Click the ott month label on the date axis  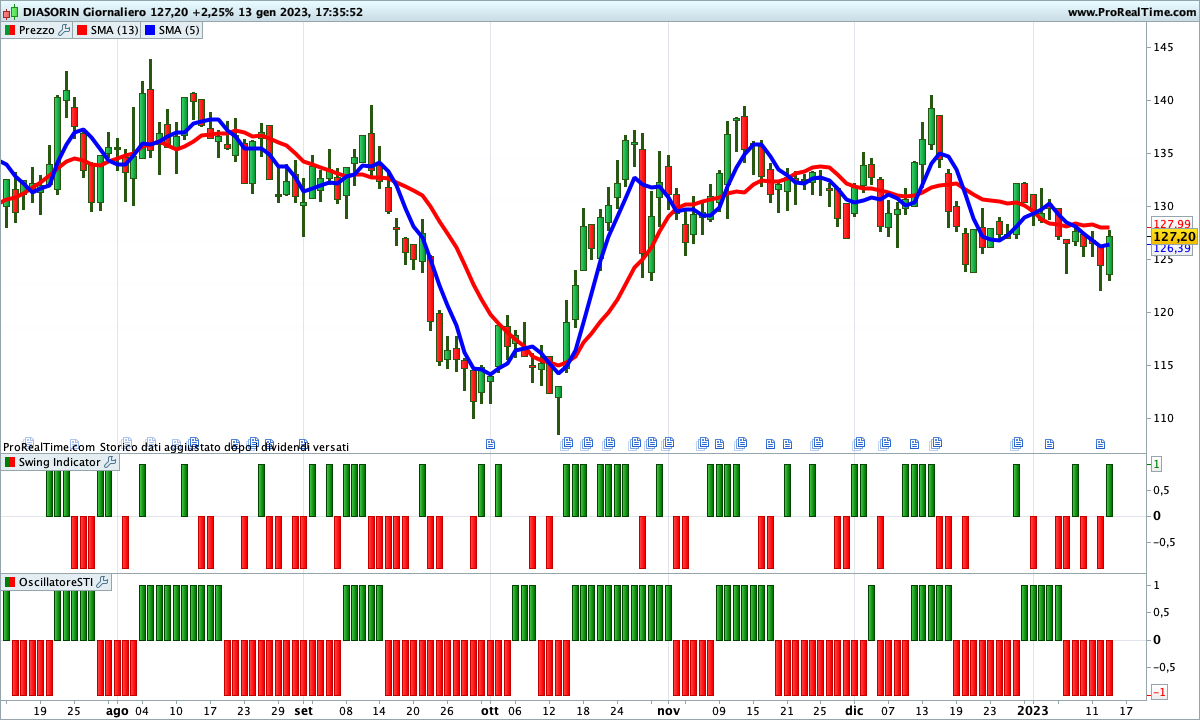(489, 711)
